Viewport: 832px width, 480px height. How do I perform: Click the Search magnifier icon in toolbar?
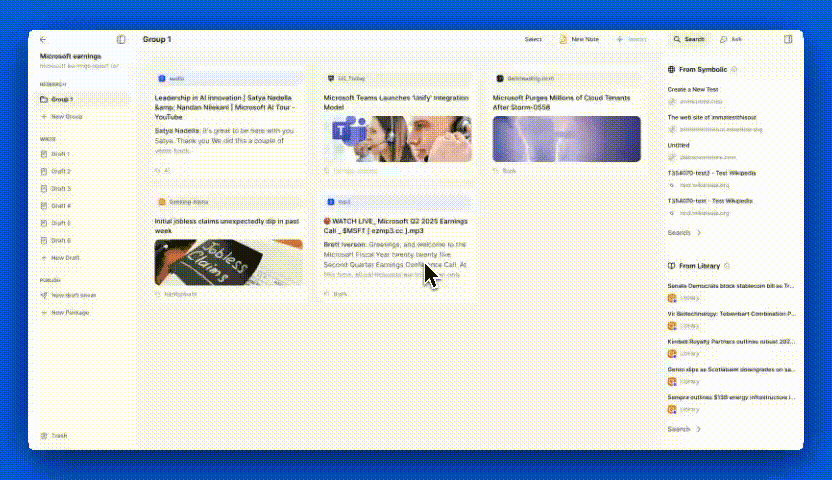[677, 39]
